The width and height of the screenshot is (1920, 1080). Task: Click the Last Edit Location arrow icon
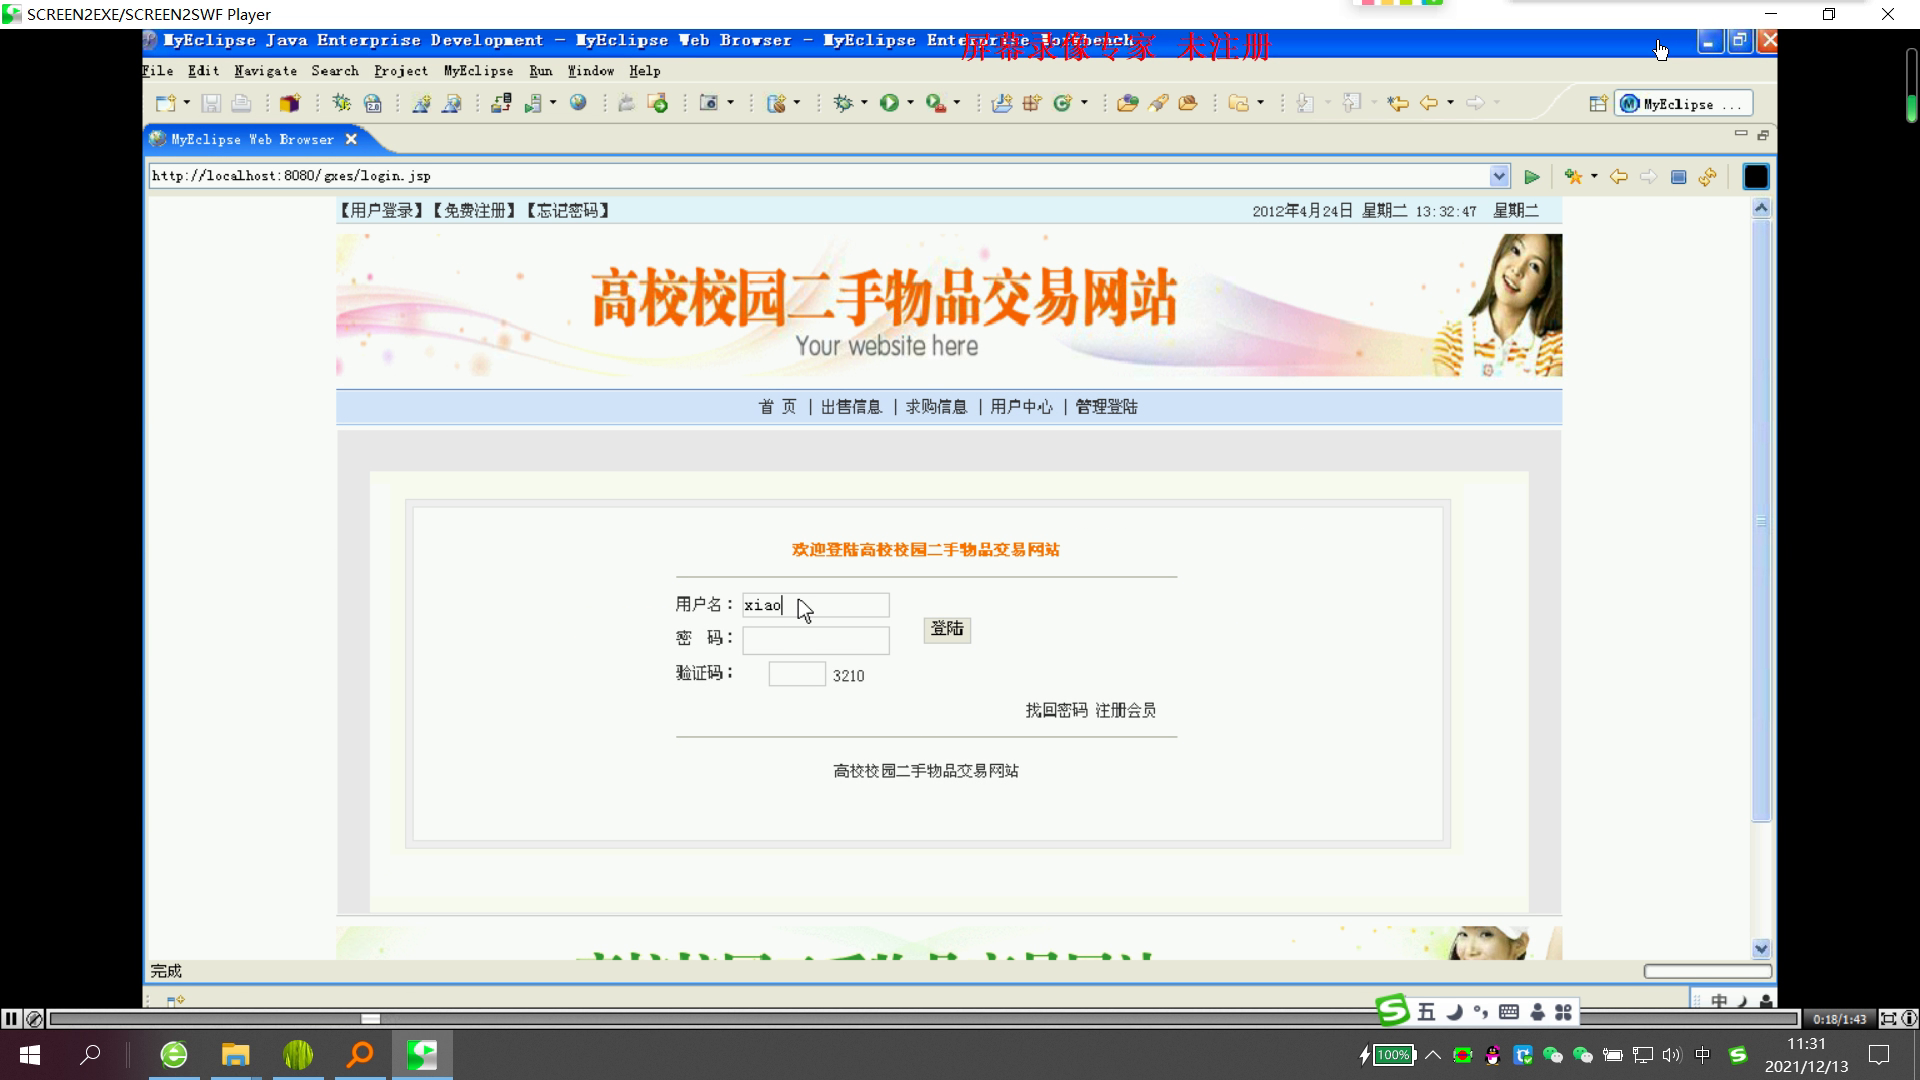1398,103
